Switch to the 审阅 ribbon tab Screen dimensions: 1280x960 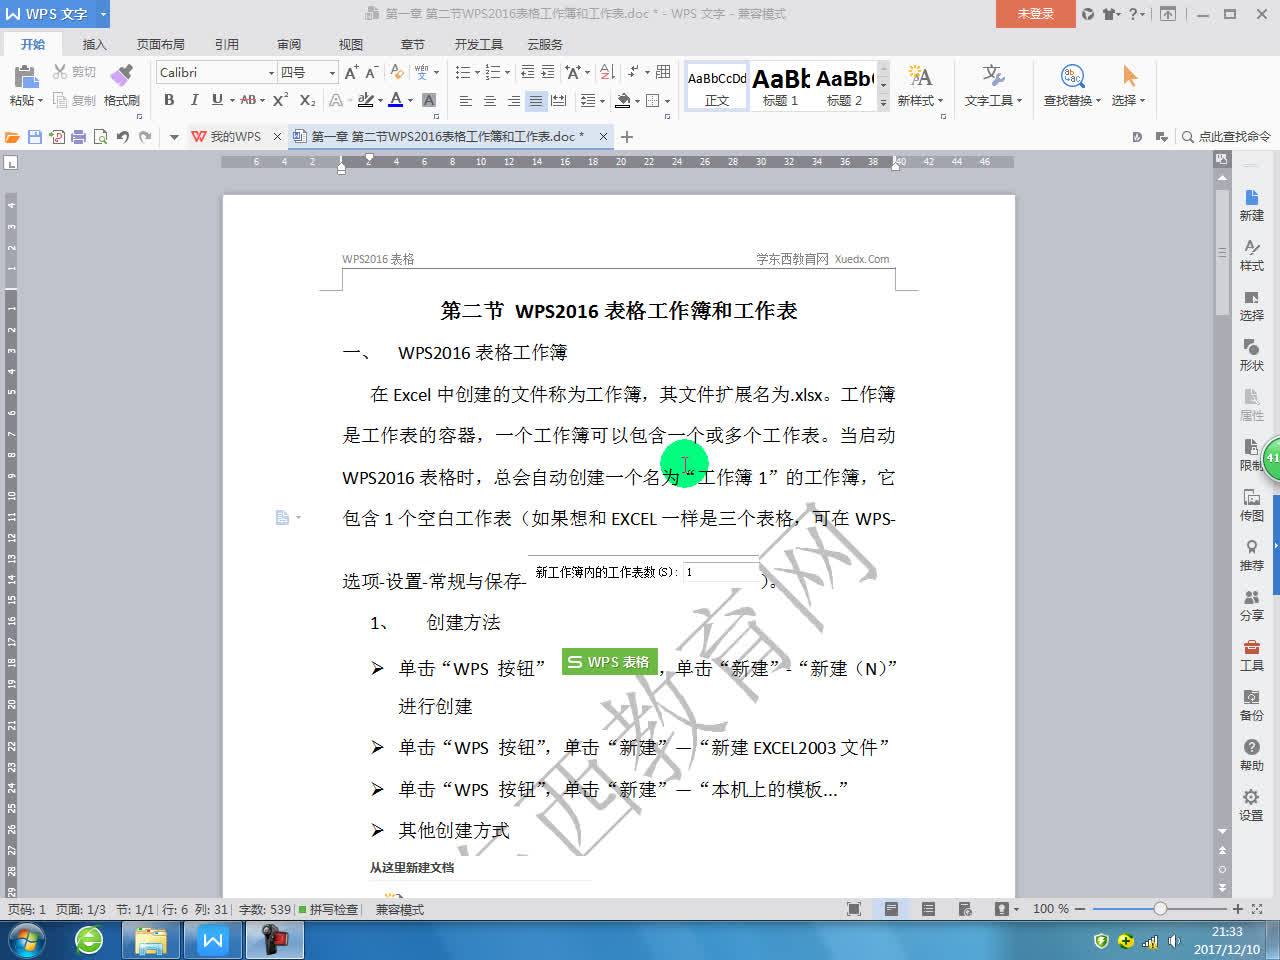288,44
